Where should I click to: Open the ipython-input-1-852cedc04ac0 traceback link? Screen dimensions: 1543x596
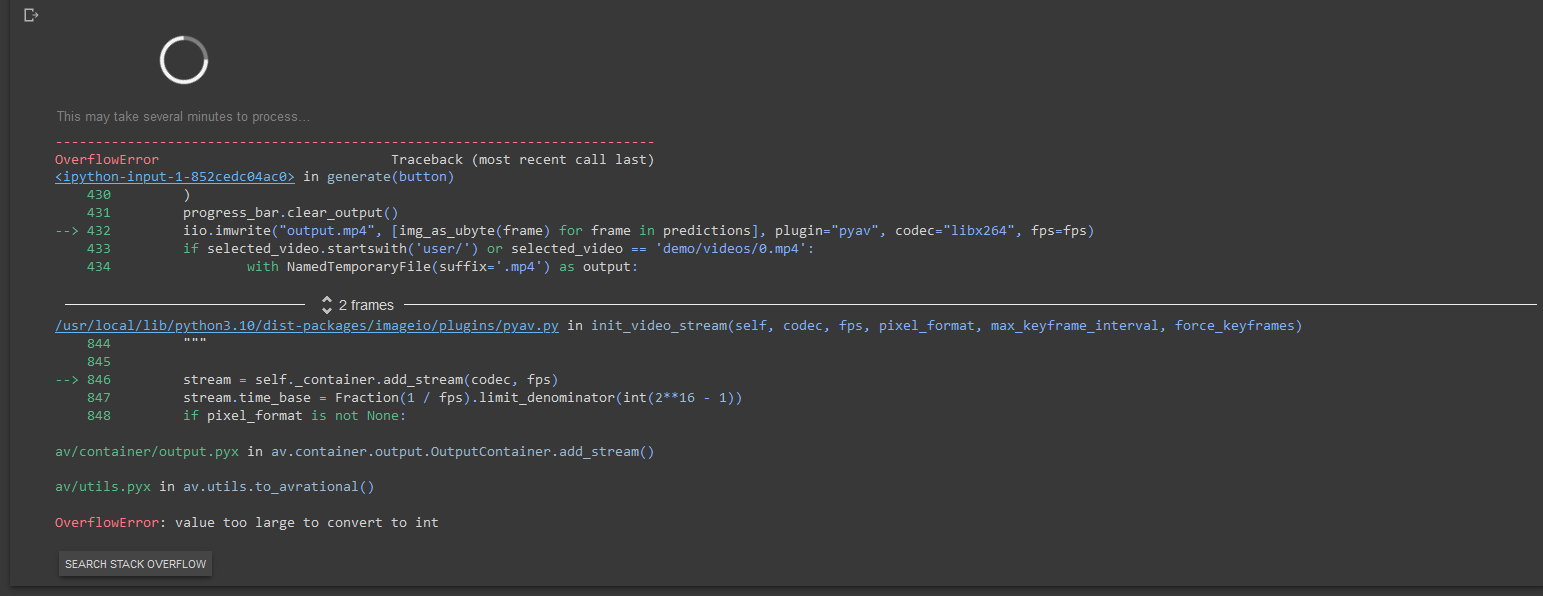tap(173, 176)
